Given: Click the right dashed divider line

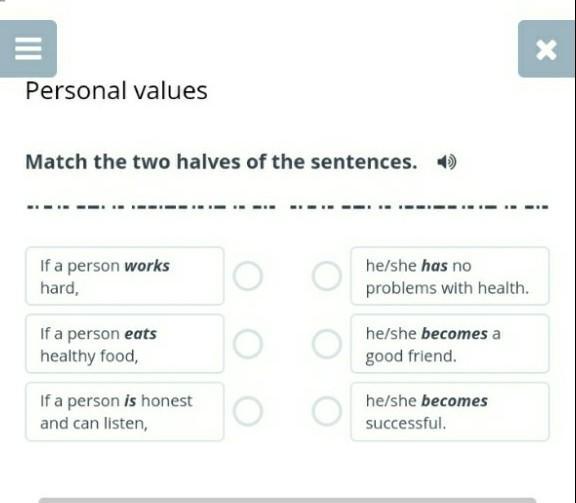Looking at the screenshot, I should click(419, 206).
